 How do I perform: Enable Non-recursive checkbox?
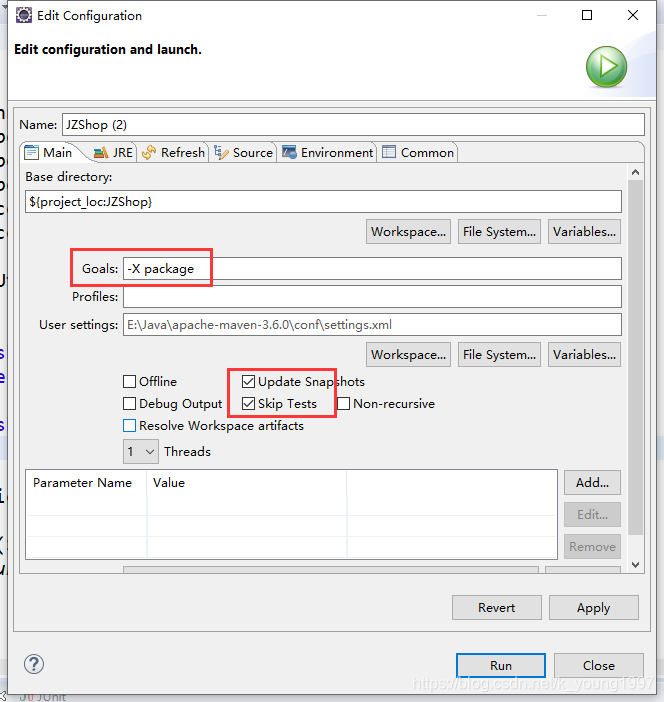point(343,403)
